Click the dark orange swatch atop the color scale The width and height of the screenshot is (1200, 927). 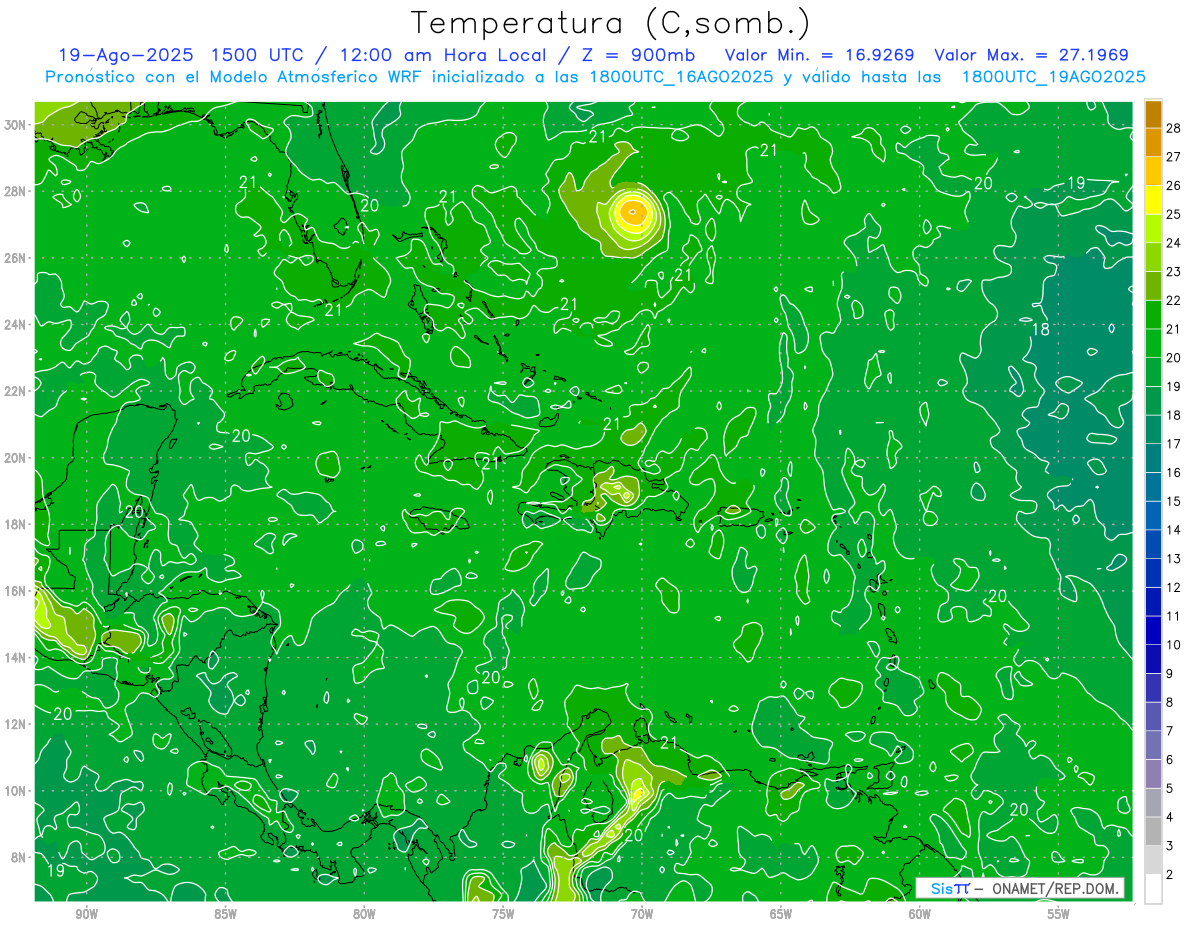coord(1153,113)
